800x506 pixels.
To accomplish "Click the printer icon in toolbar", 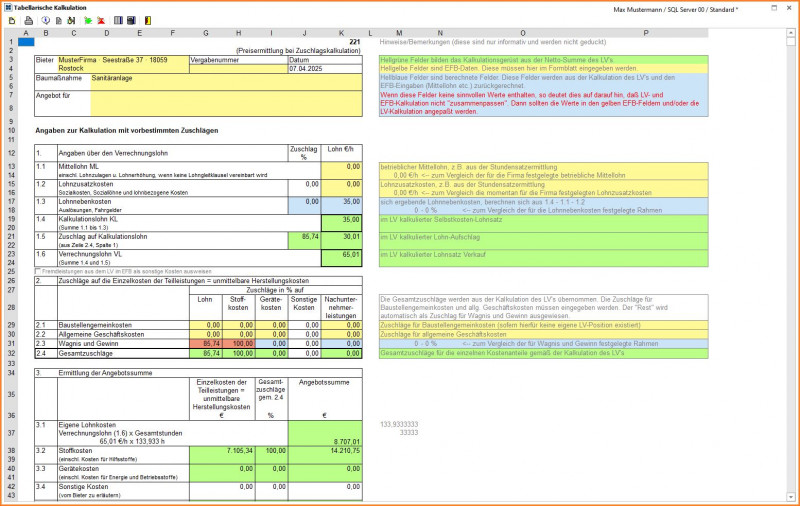I will (29, 20).
